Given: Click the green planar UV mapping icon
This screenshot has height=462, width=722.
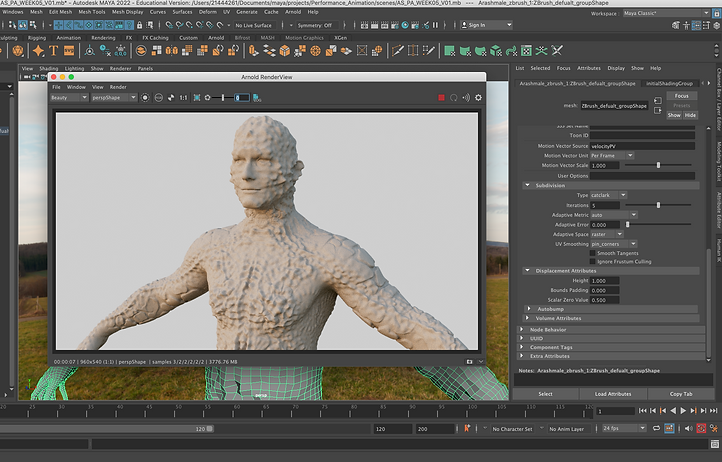Looking at the screenshot, I should (449, 51).
